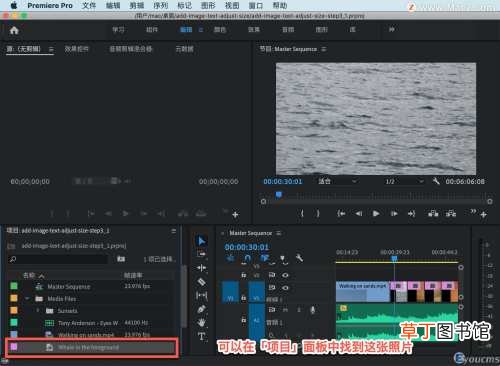
Task: Click the Lift button in Program monitor
Action: tap(433, 213)
